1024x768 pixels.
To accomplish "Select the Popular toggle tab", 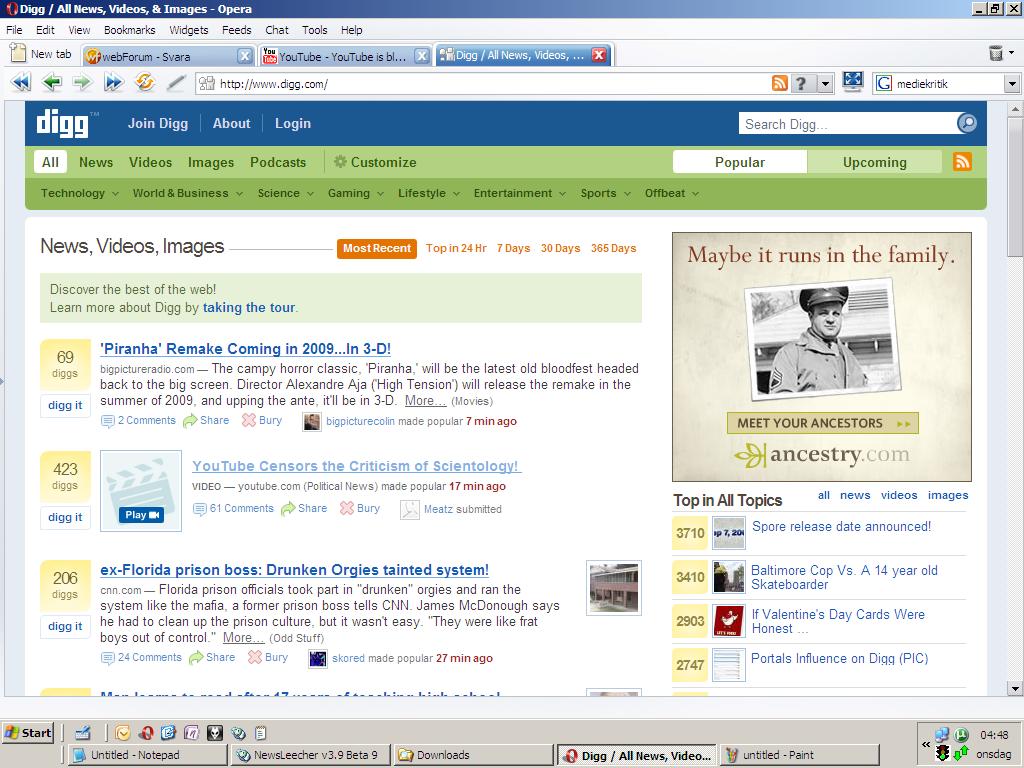I will tap(740, 162).
